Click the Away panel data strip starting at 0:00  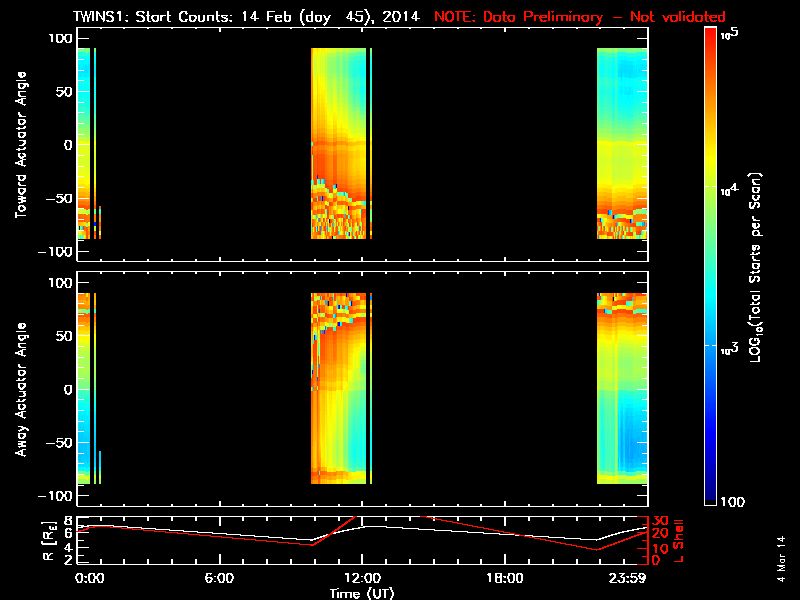tap(84, 388)
